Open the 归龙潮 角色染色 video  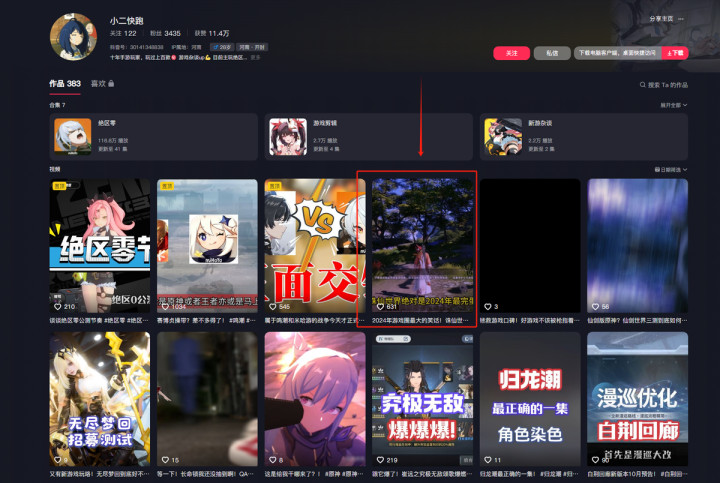point(530,399)
